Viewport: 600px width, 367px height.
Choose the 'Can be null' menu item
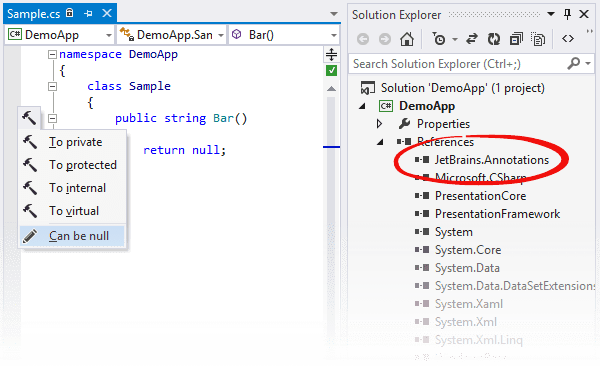point(72,236)
